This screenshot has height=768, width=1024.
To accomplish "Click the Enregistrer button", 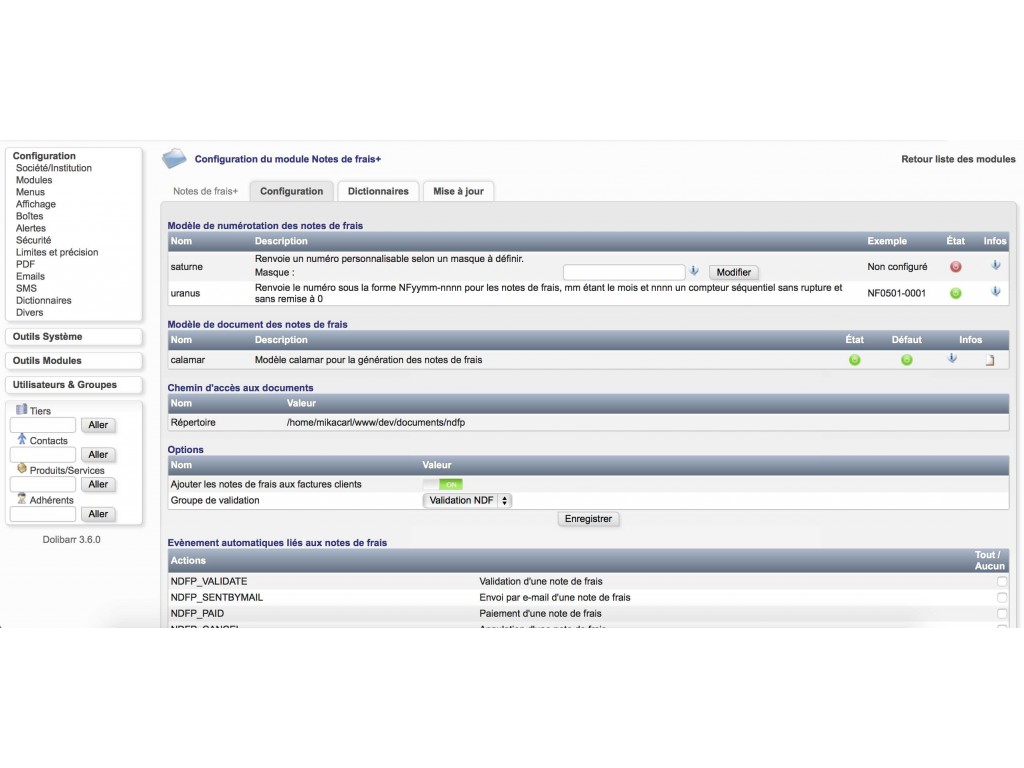I will [588, 519].
